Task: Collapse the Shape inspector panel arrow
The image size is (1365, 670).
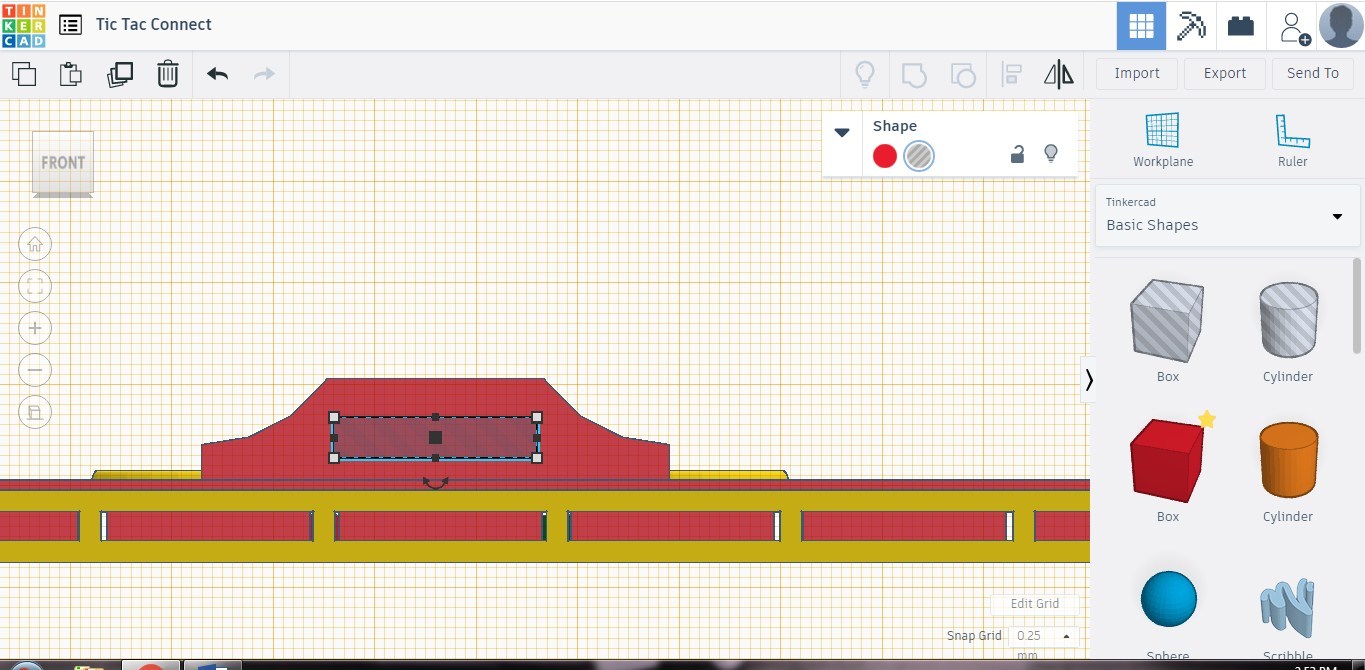Action: coord(841,131)
